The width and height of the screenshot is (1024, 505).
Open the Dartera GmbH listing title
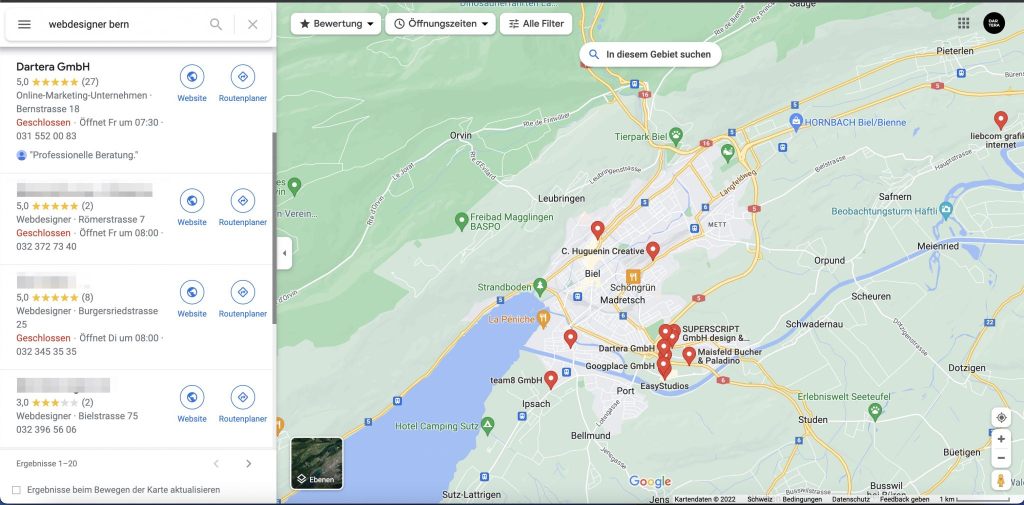[x=53, y=67]
